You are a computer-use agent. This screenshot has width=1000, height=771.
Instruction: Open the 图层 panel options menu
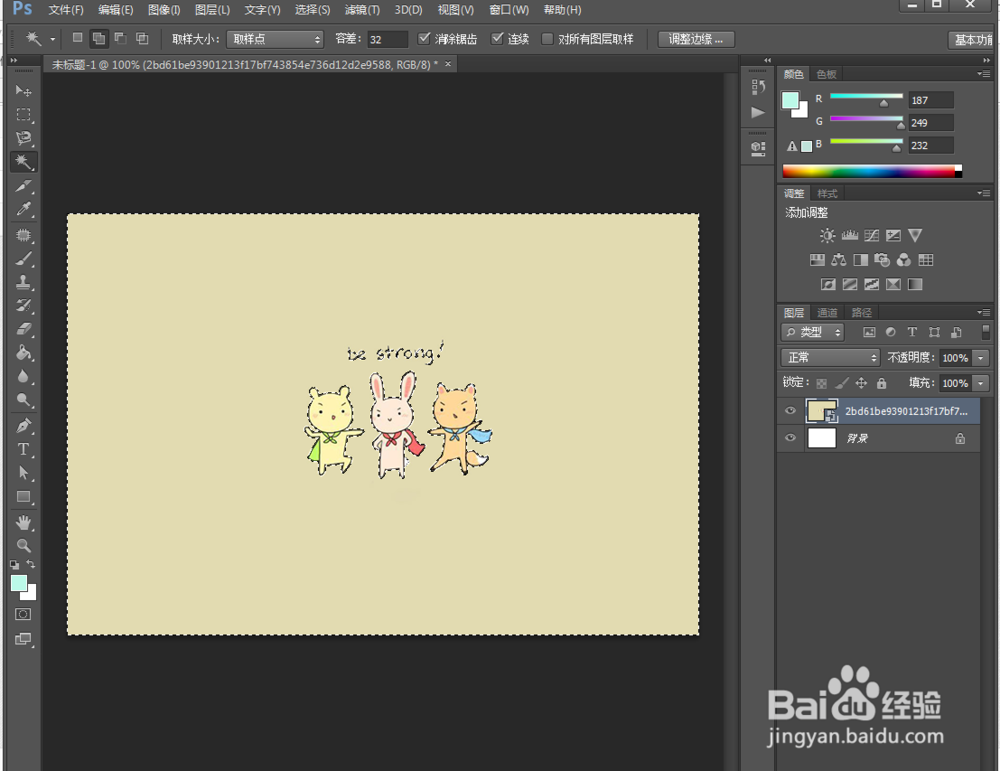[x=983, y=312]
